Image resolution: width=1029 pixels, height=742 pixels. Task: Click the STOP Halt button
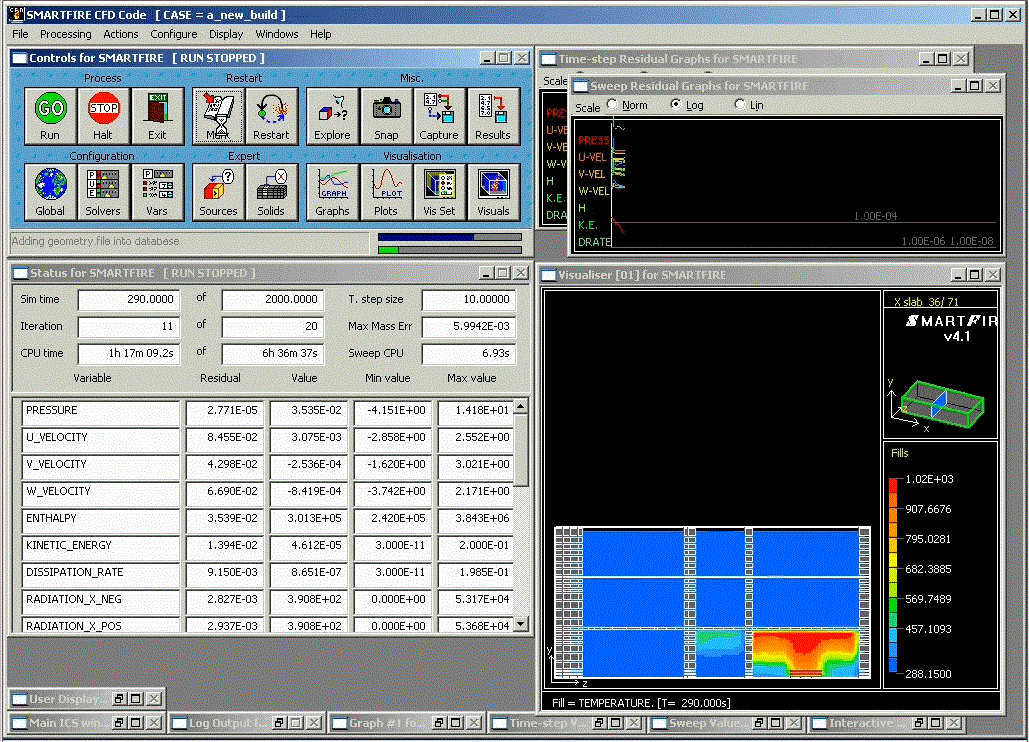pos(103,115)
